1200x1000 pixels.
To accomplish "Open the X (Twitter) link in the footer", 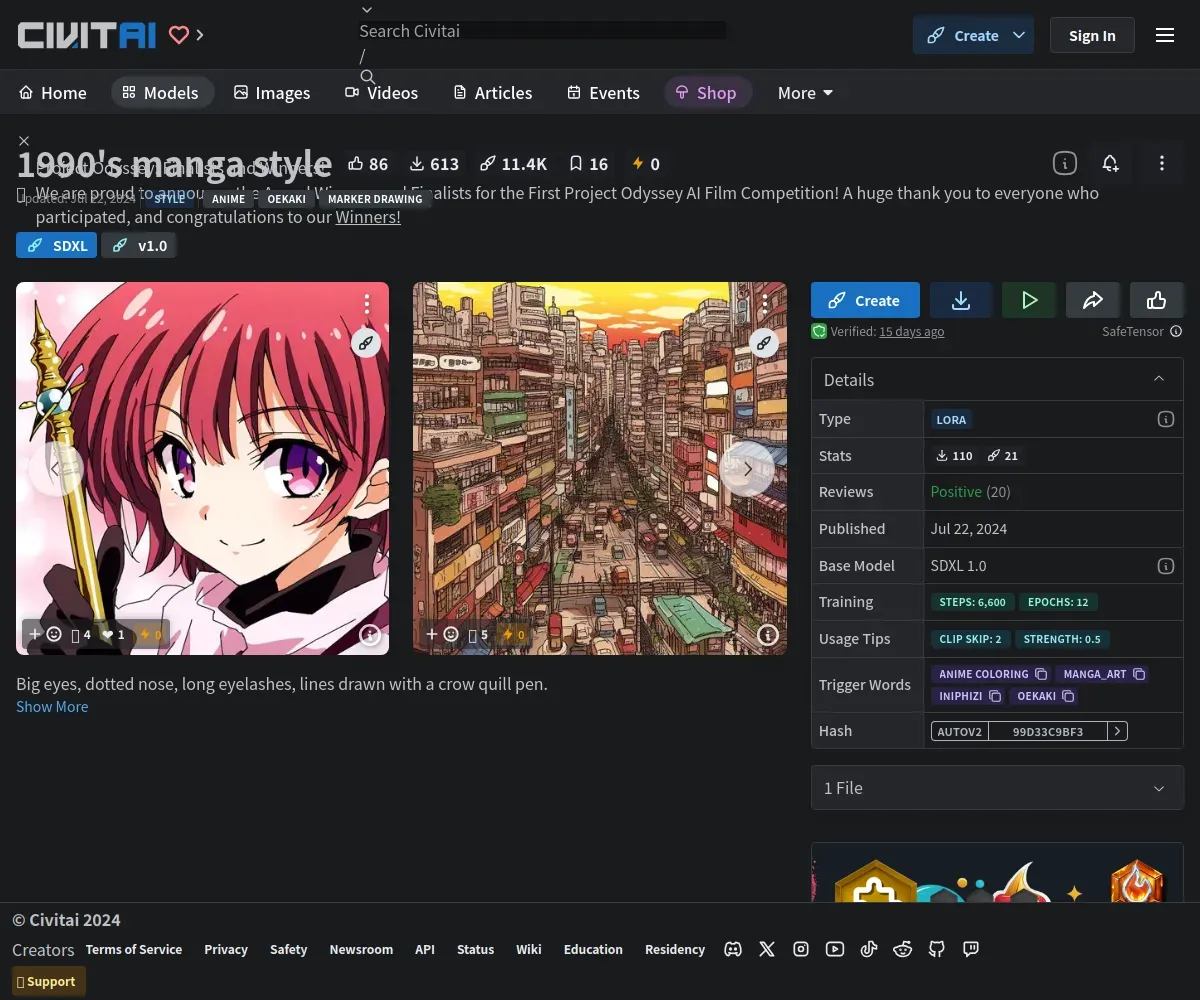I will pos(767,949).
